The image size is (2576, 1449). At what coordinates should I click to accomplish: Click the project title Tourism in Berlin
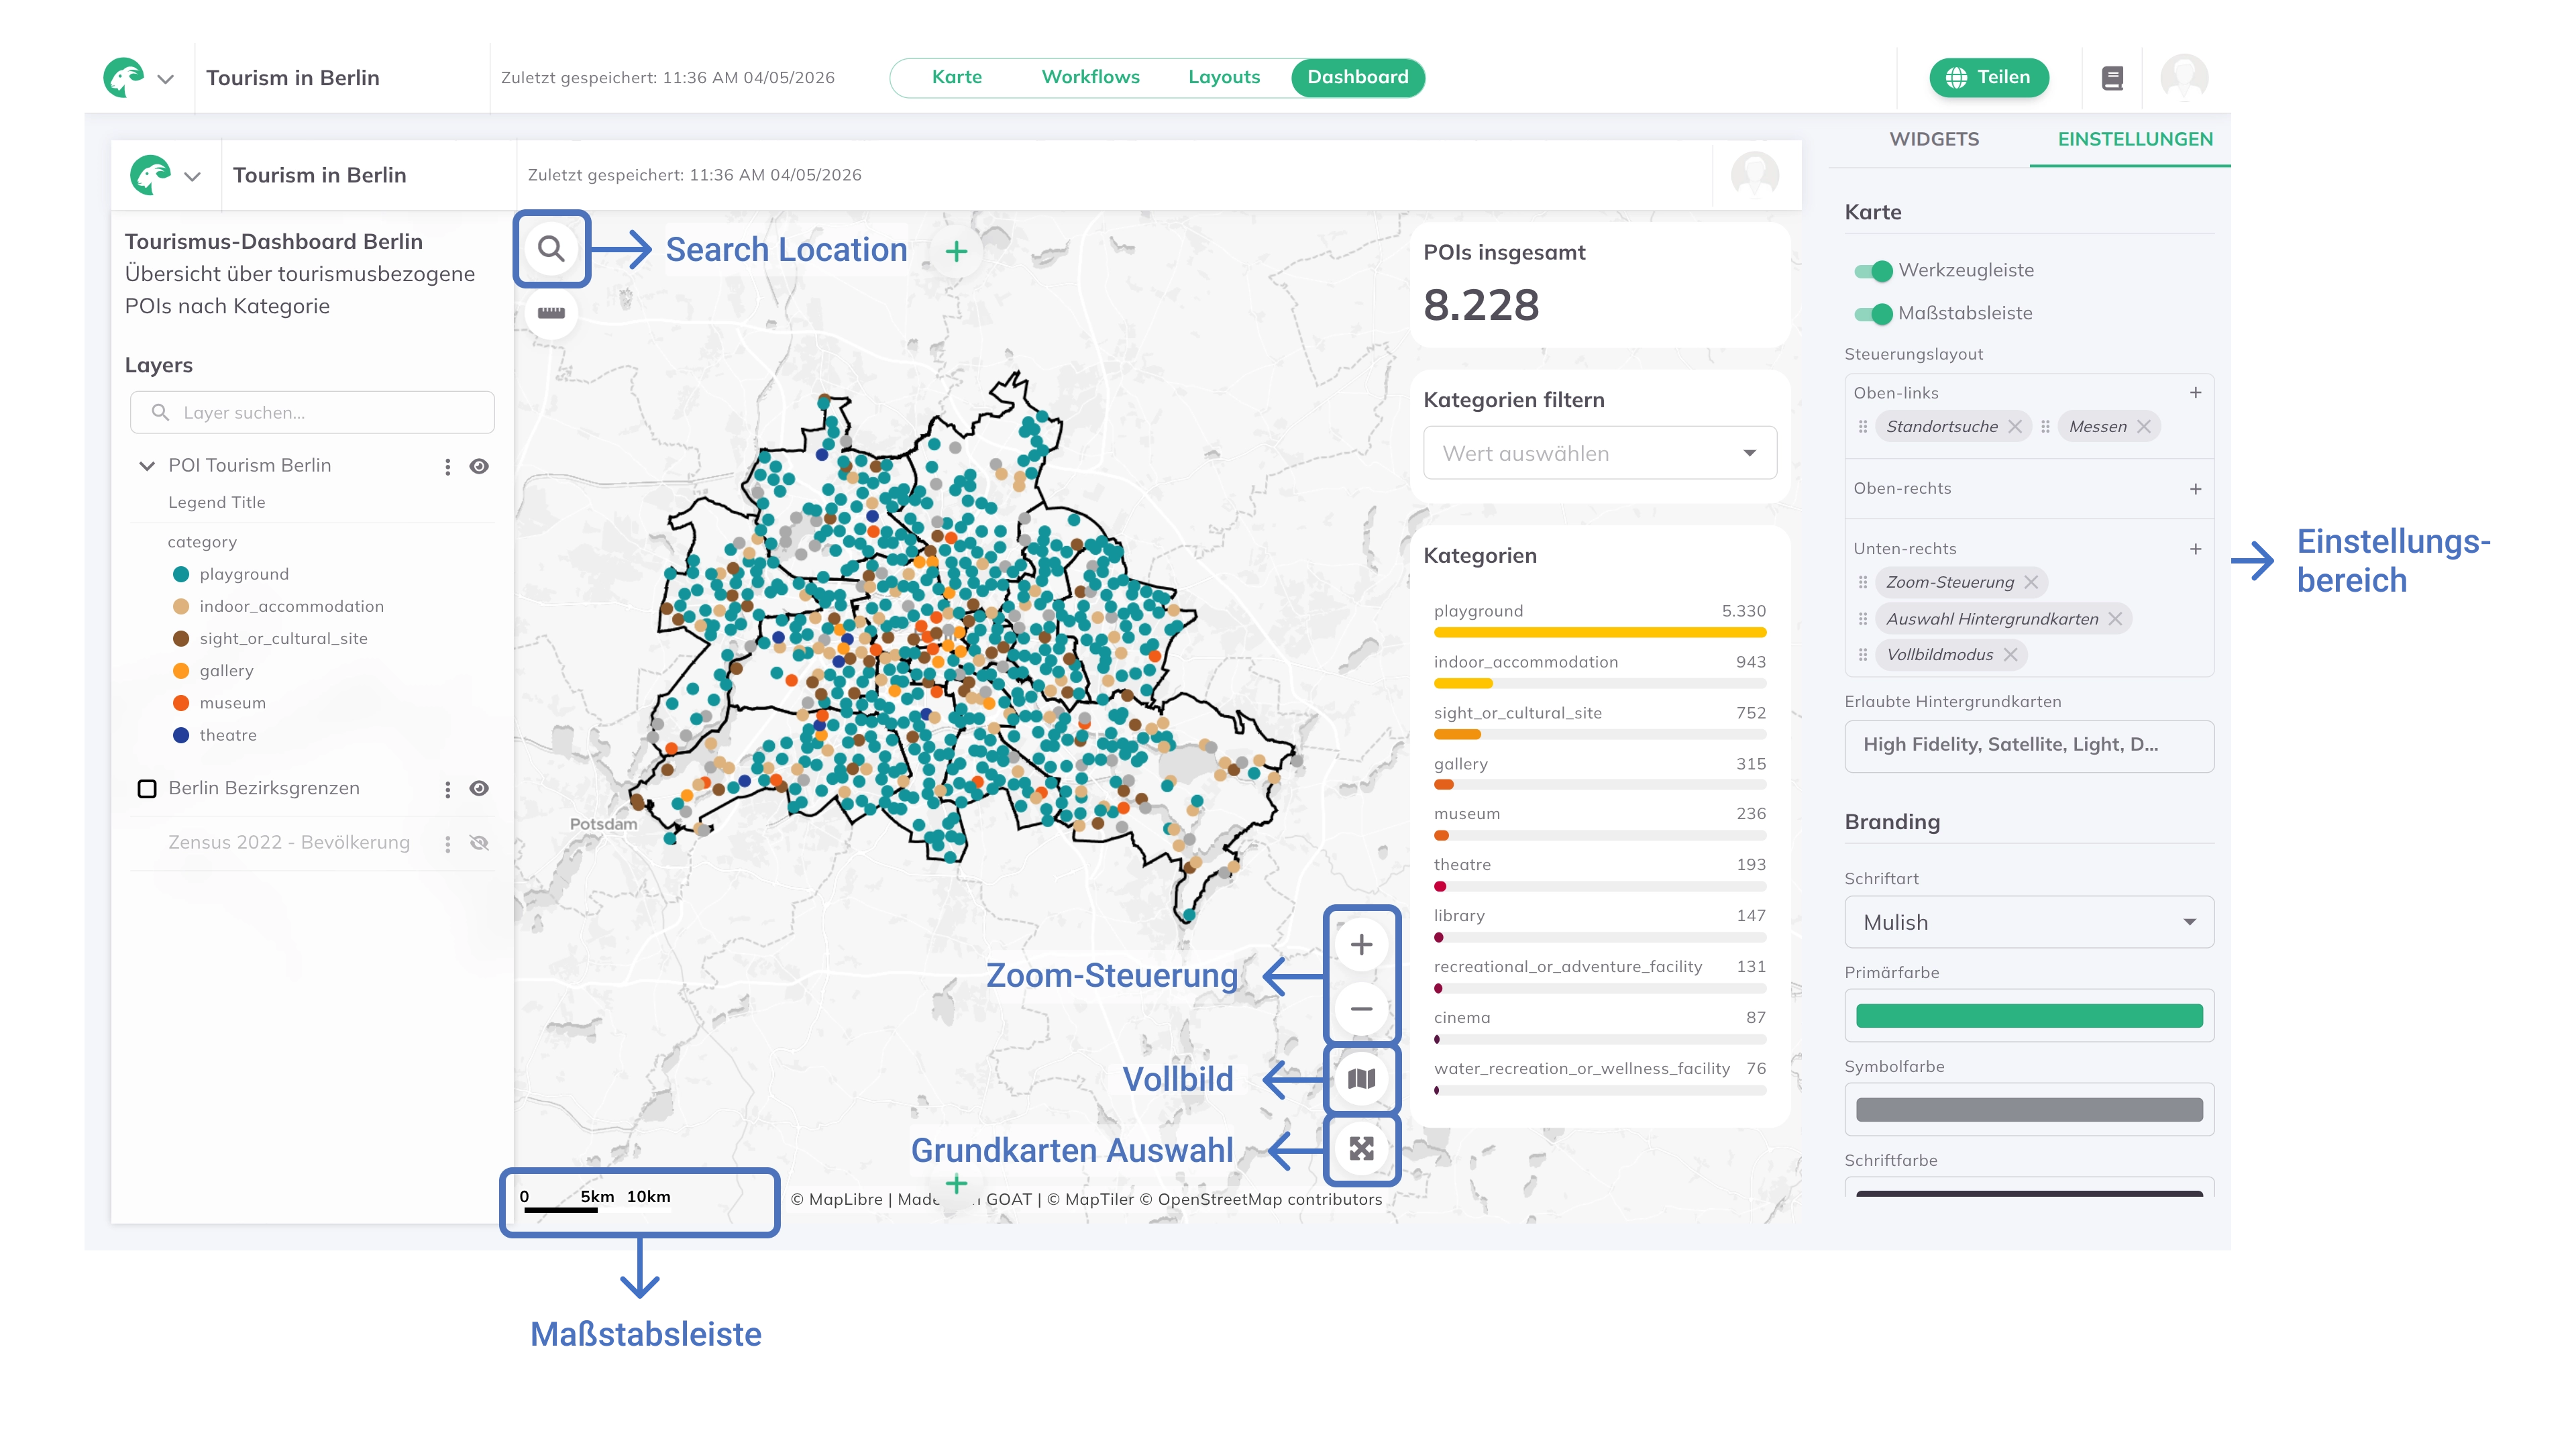coord(292,78)
